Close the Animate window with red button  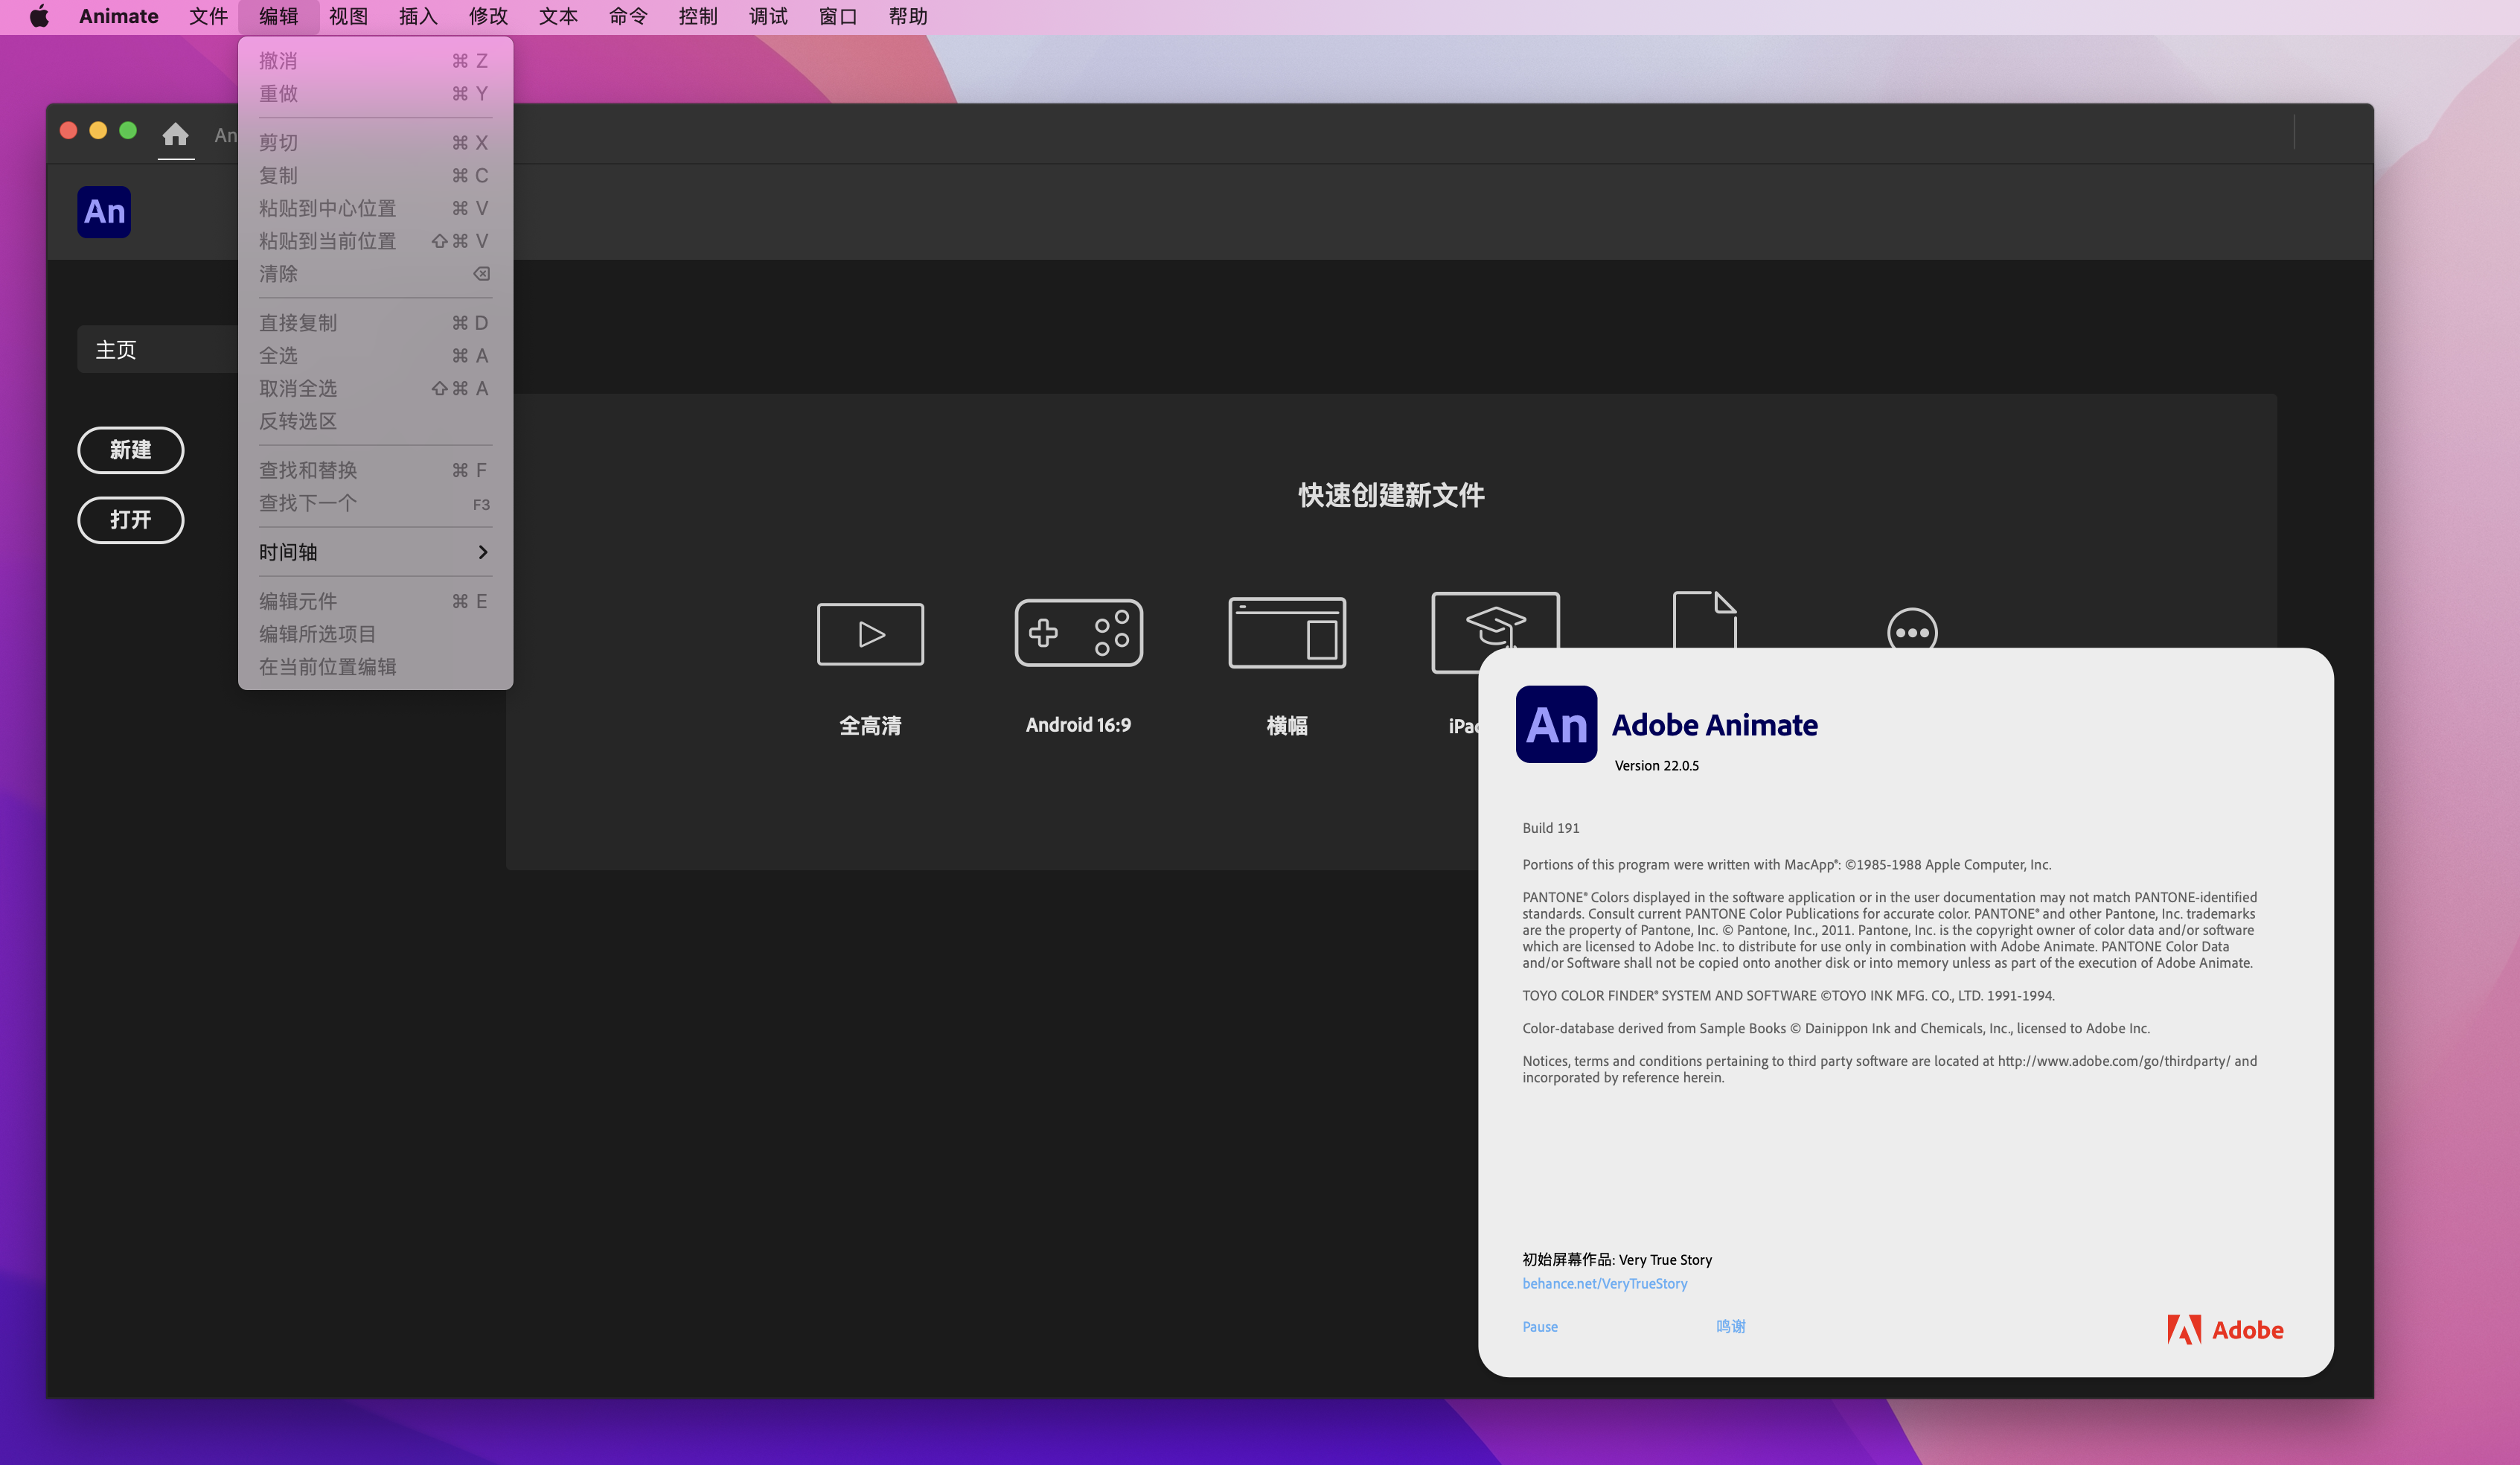69,130
